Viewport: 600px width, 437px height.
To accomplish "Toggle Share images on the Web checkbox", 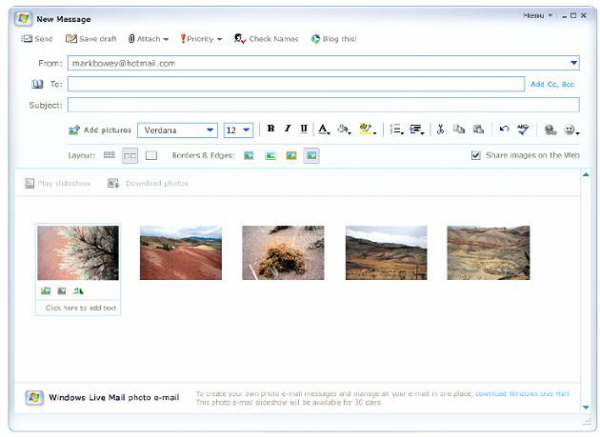I will tap(476, 155).
